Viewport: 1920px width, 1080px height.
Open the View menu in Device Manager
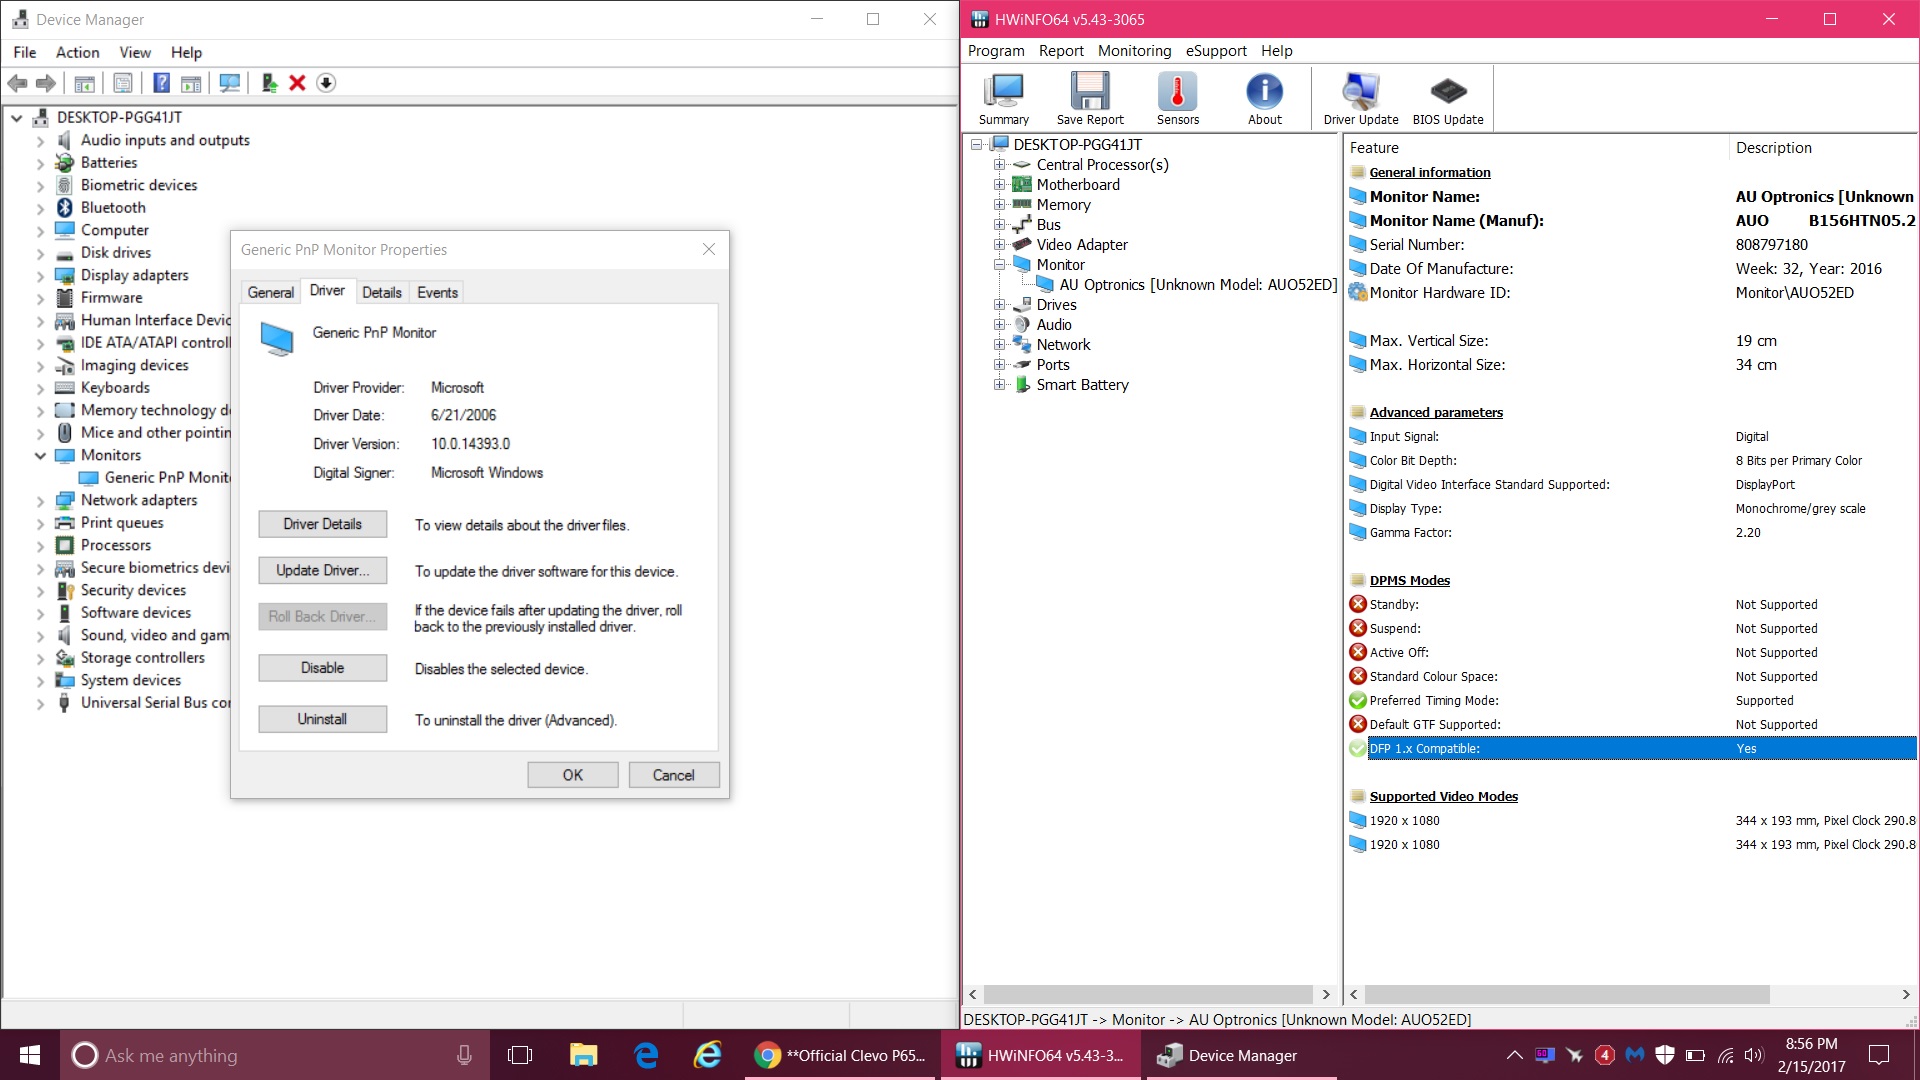coord(135,52)
